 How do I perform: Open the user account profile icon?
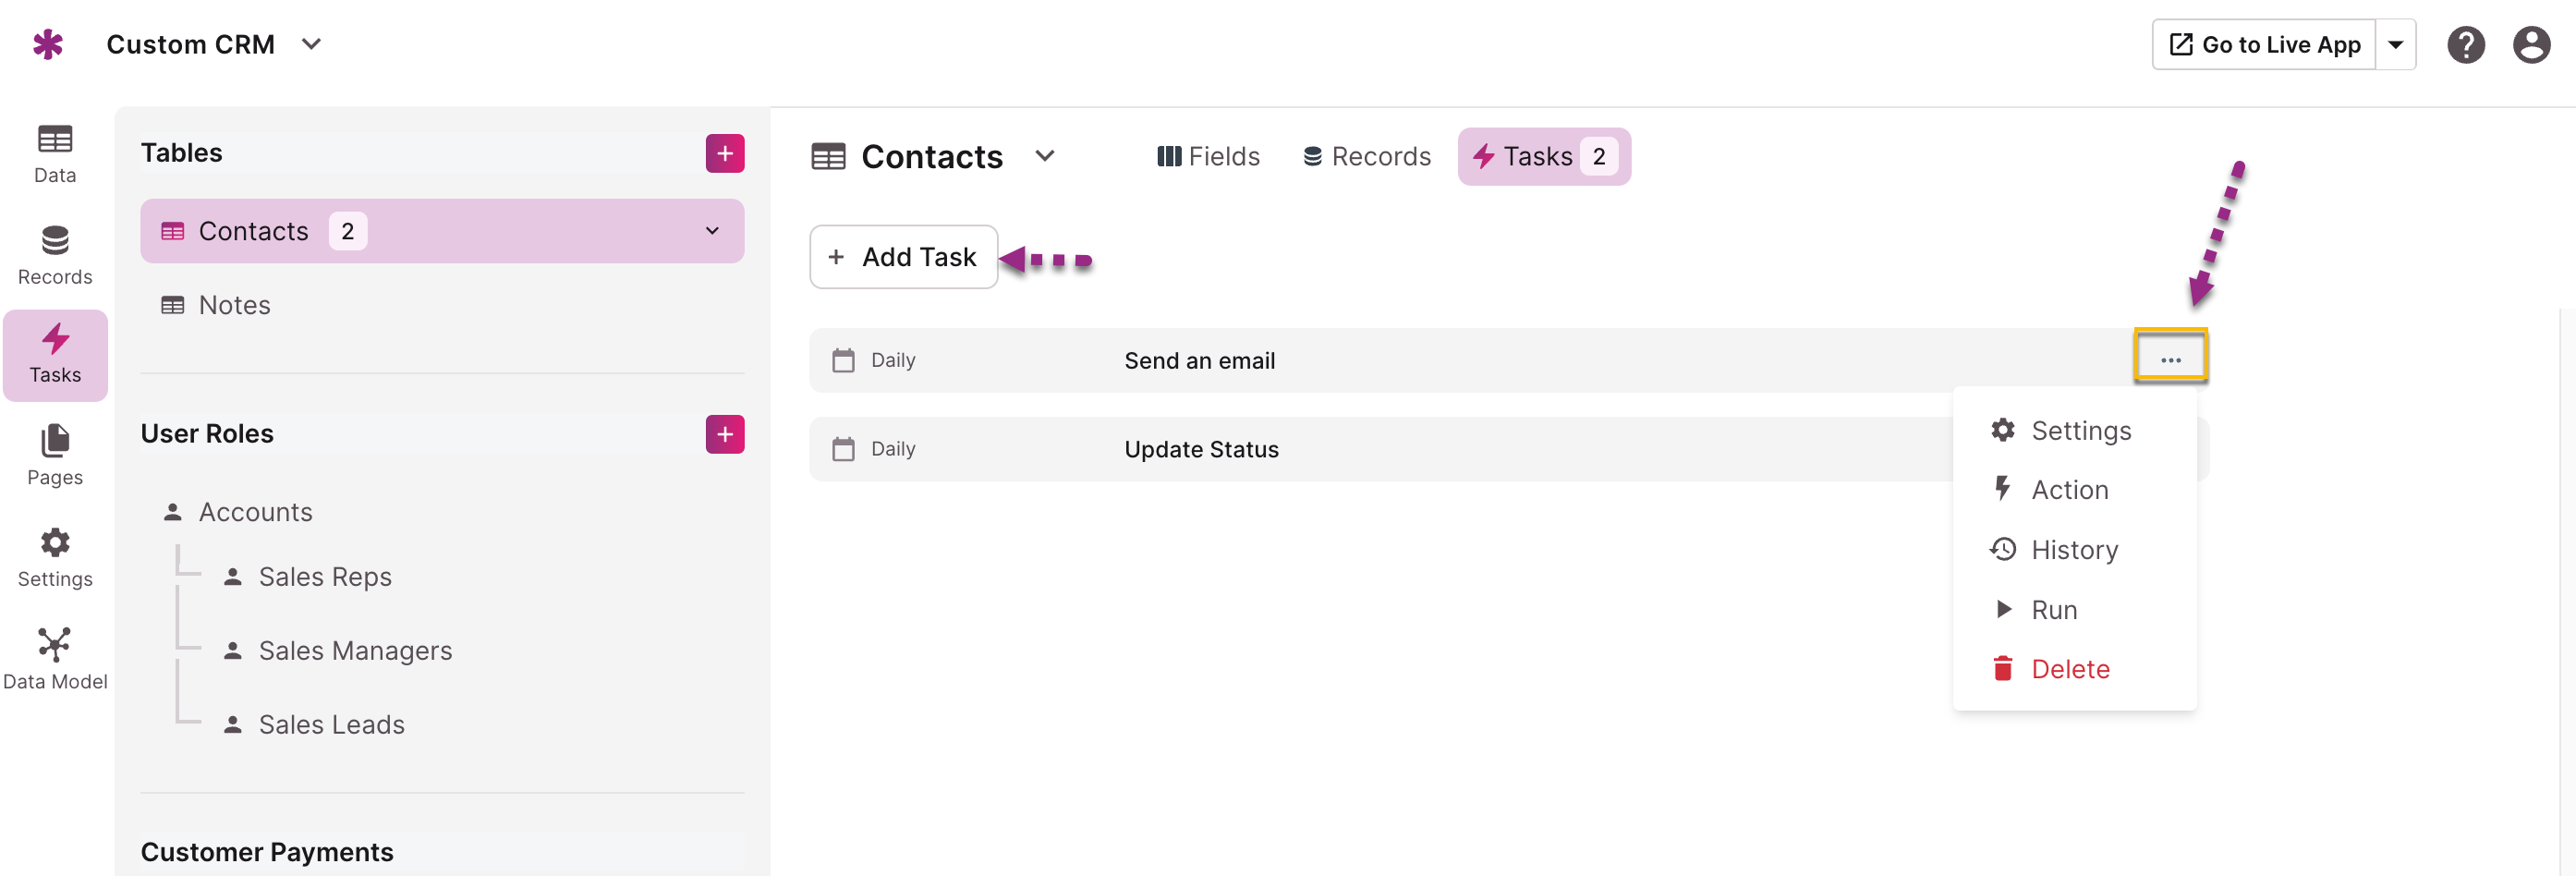click(2531, 45)
